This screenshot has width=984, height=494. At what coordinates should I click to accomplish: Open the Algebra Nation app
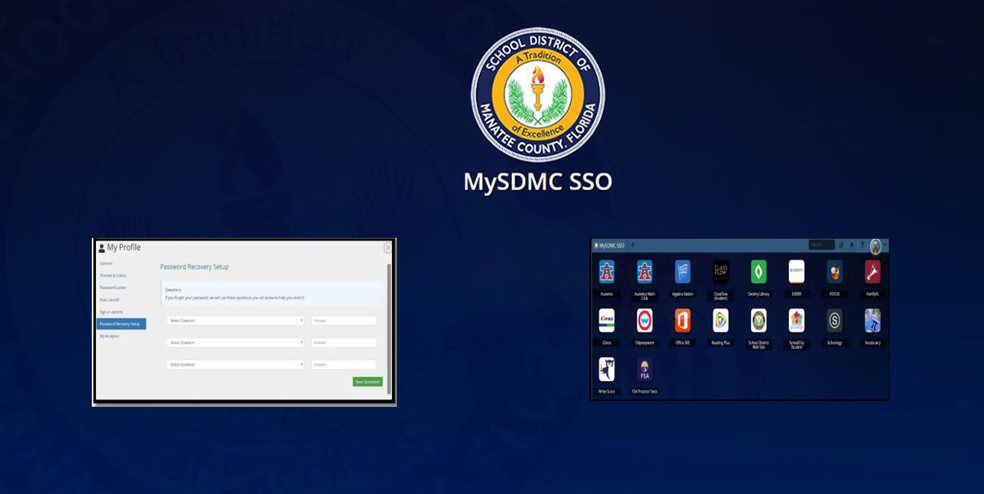pos(682,272)
